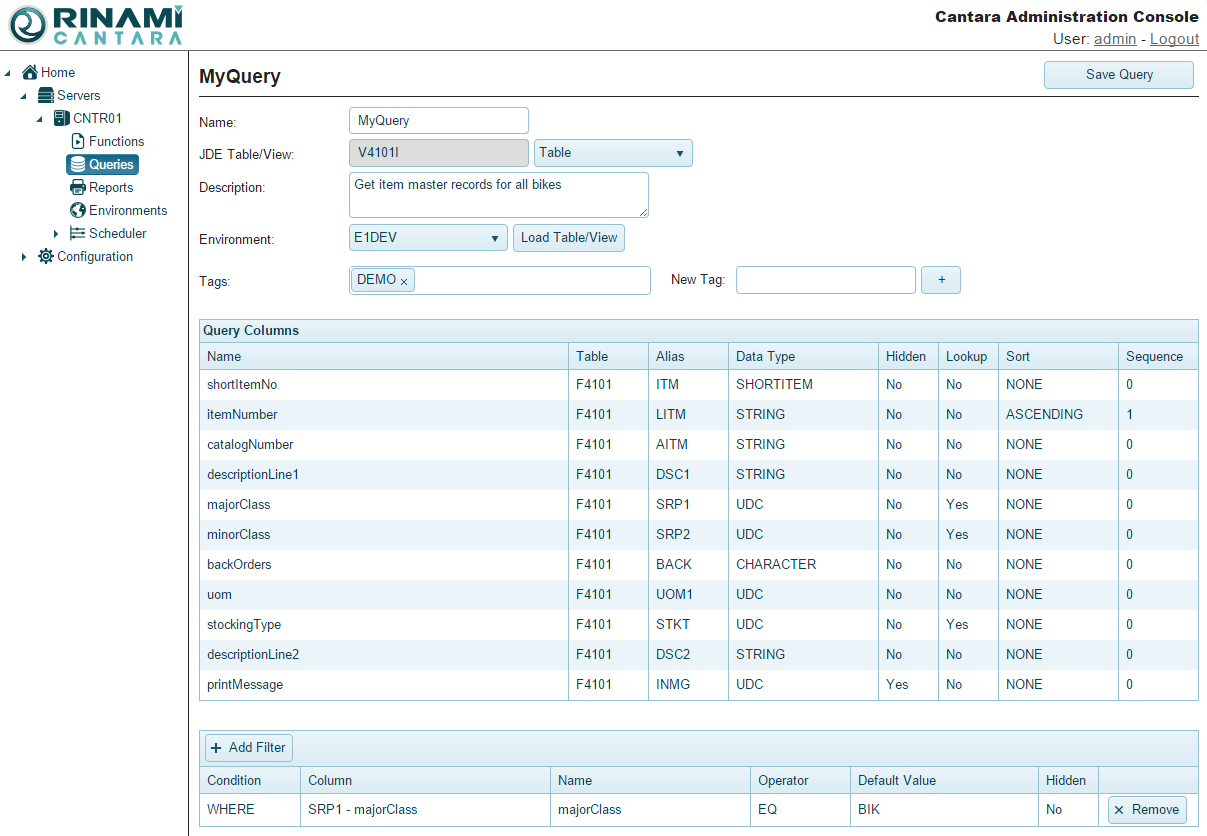Click the Environments globe icon
The width and height of the screenshot is (1207, 836).
click(78, 210)
